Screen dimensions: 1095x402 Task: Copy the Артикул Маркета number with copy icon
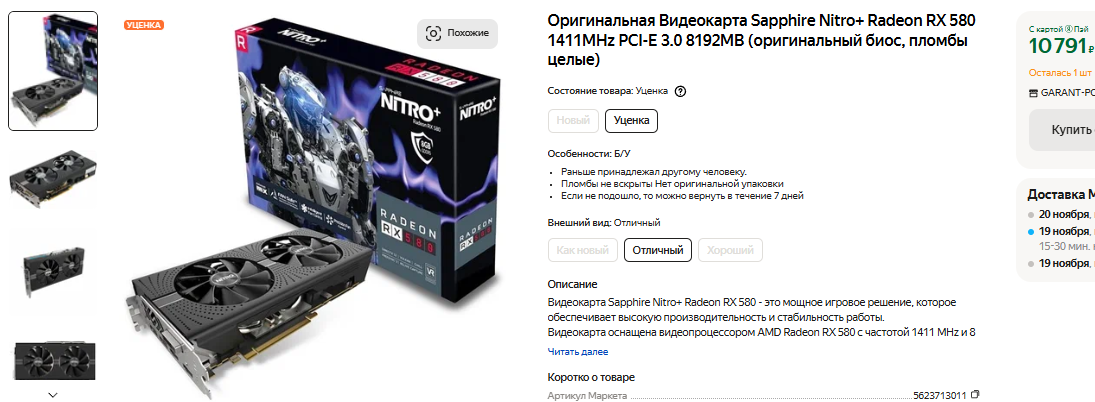[x=976, y=395]
